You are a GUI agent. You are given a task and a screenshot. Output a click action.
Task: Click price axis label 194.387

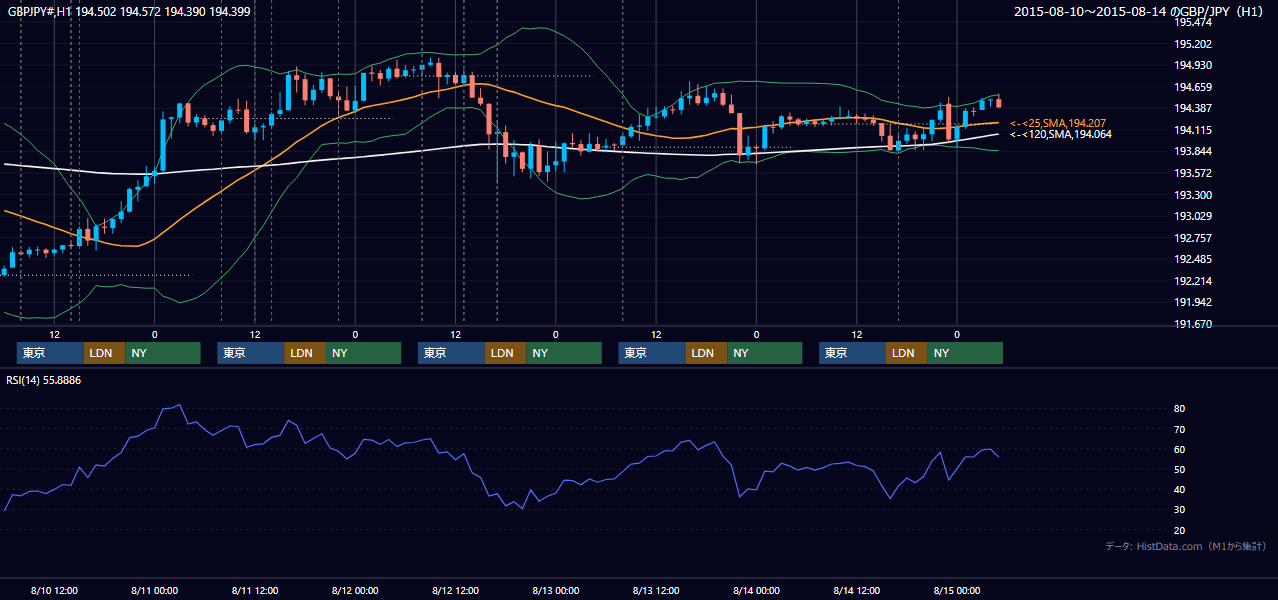click(1192, 108)
